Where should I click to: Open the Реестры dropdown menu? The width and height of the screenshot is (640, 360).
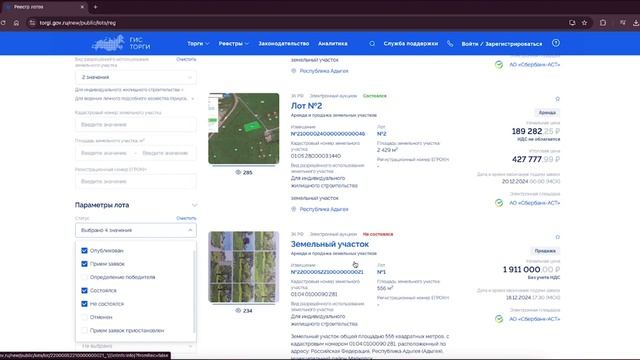[x=233, y=43]
